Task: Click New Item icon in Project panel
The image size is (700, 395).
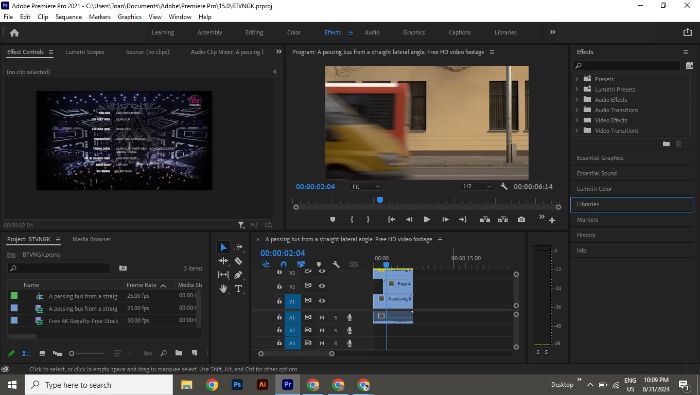Action: 195,353
